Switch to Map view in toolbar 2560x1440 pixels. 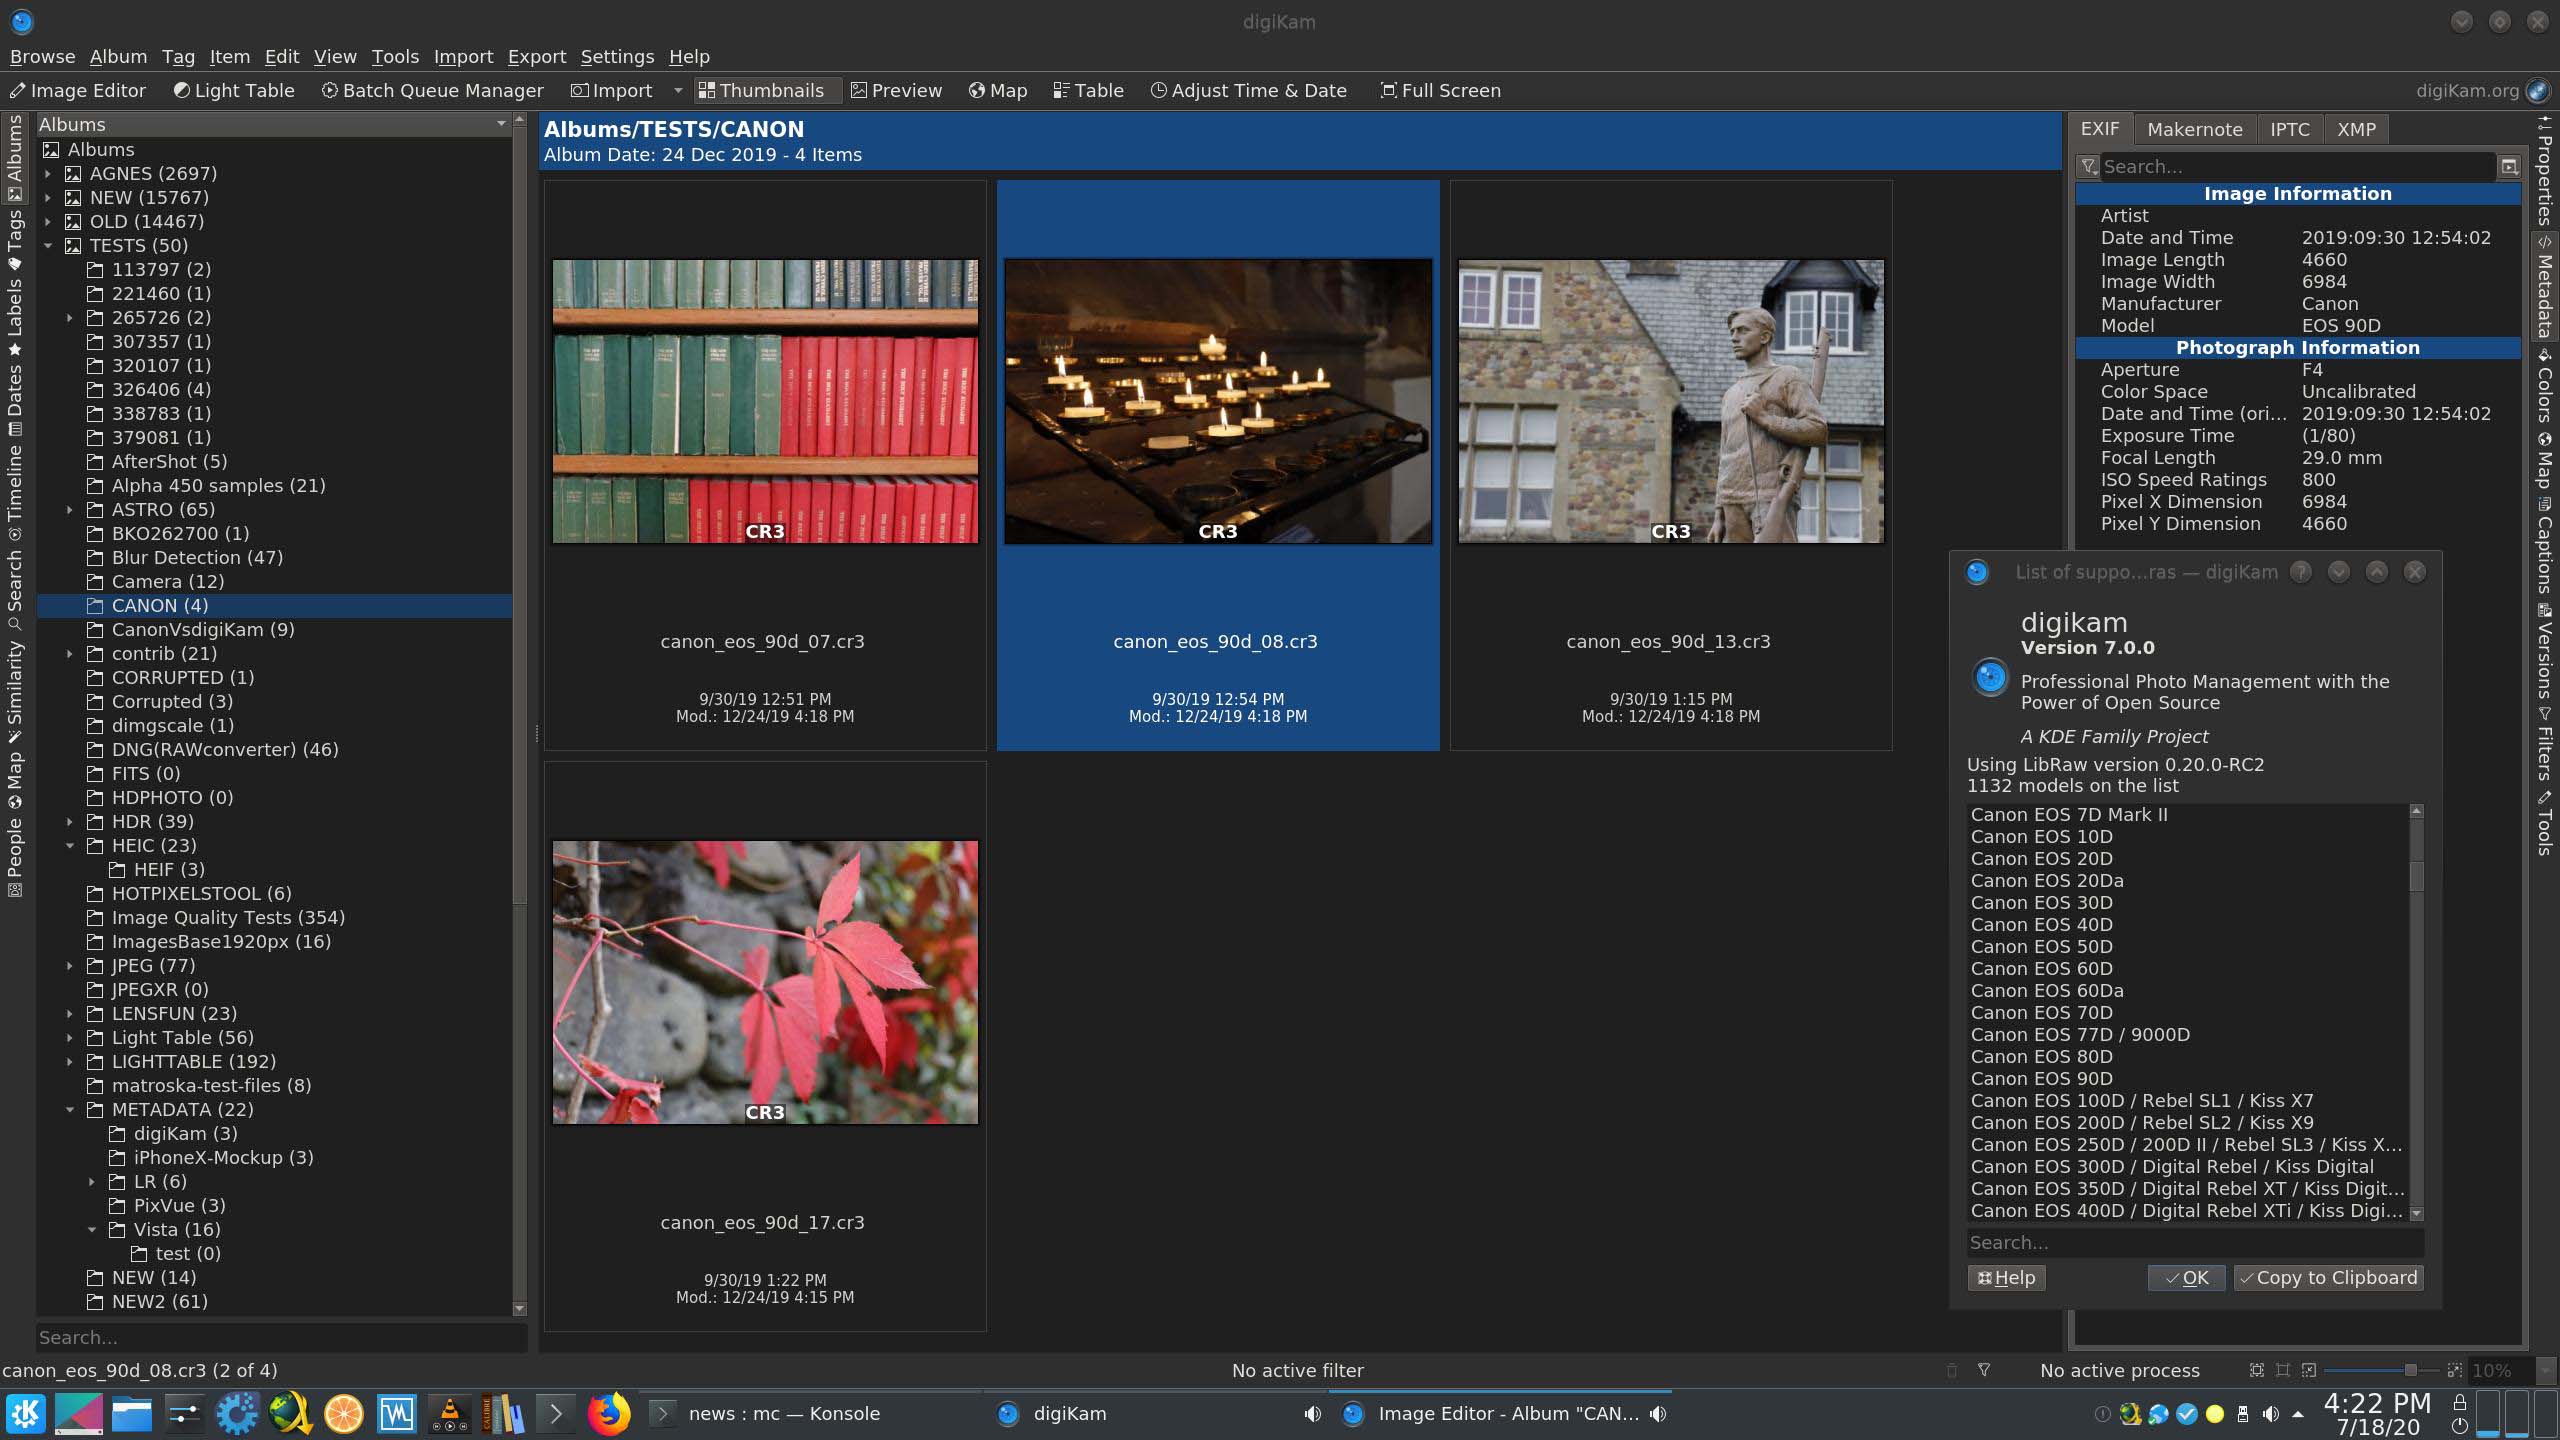point(998,91)
